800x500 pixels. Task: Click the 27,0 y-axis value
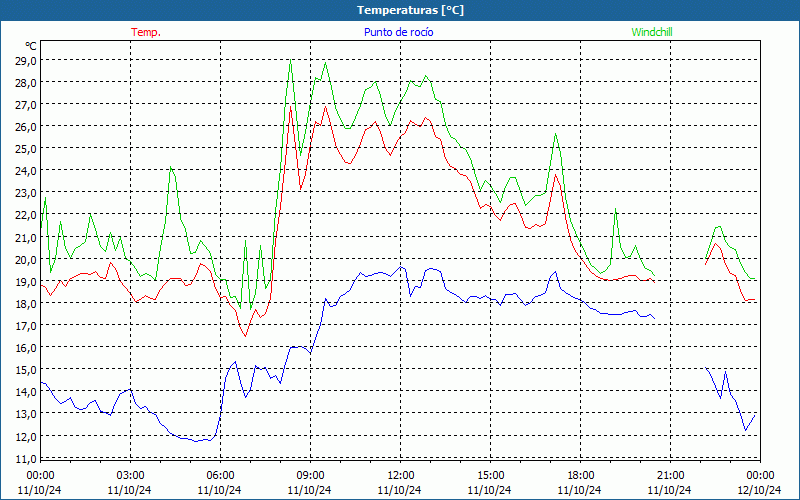[26, 105]
